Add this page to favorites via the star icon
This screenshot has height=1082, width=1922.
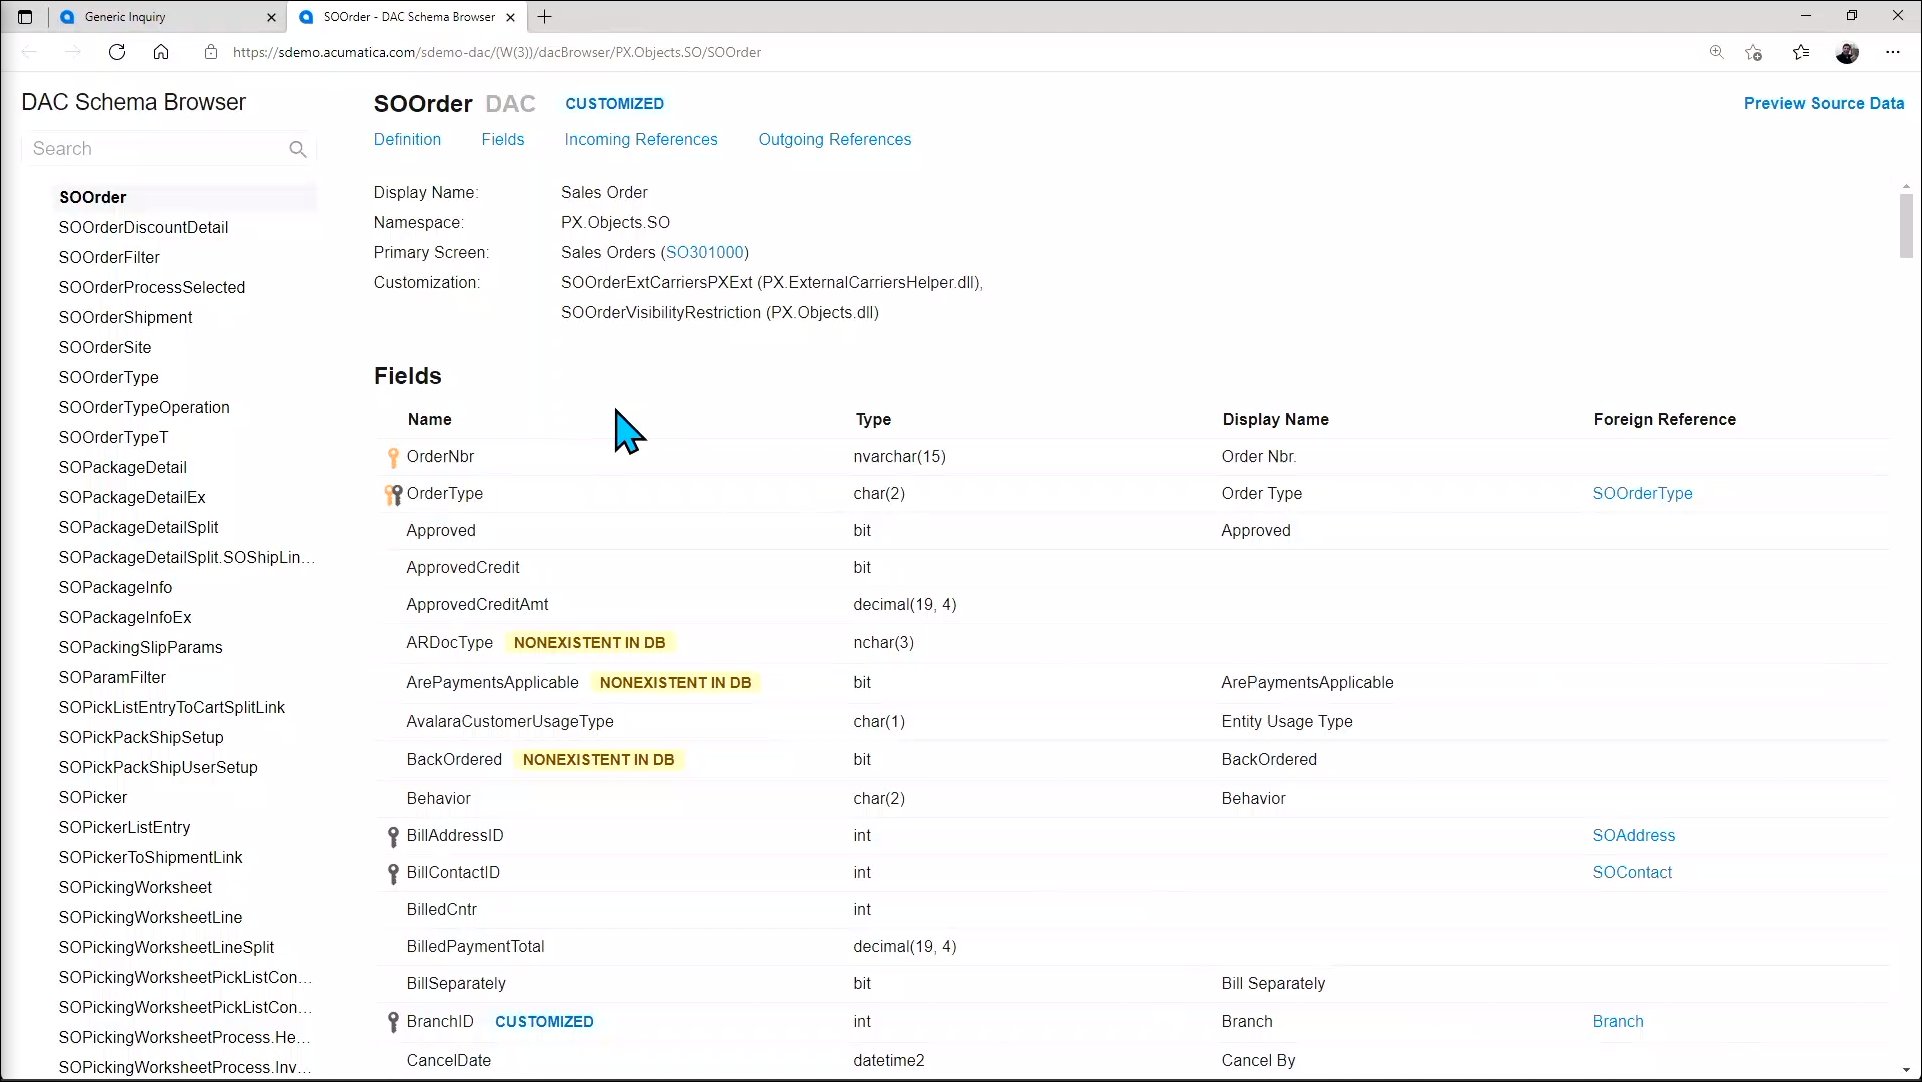coord(1753,52)
